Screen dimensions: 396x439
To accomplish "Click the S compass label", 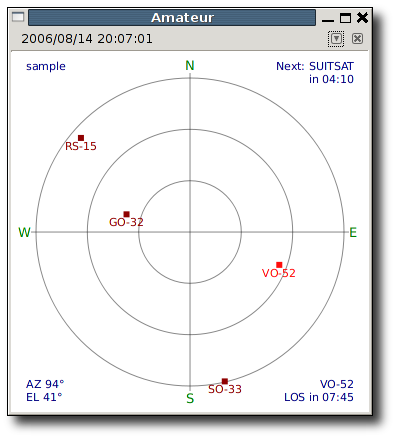I will (x=190, y=398).
